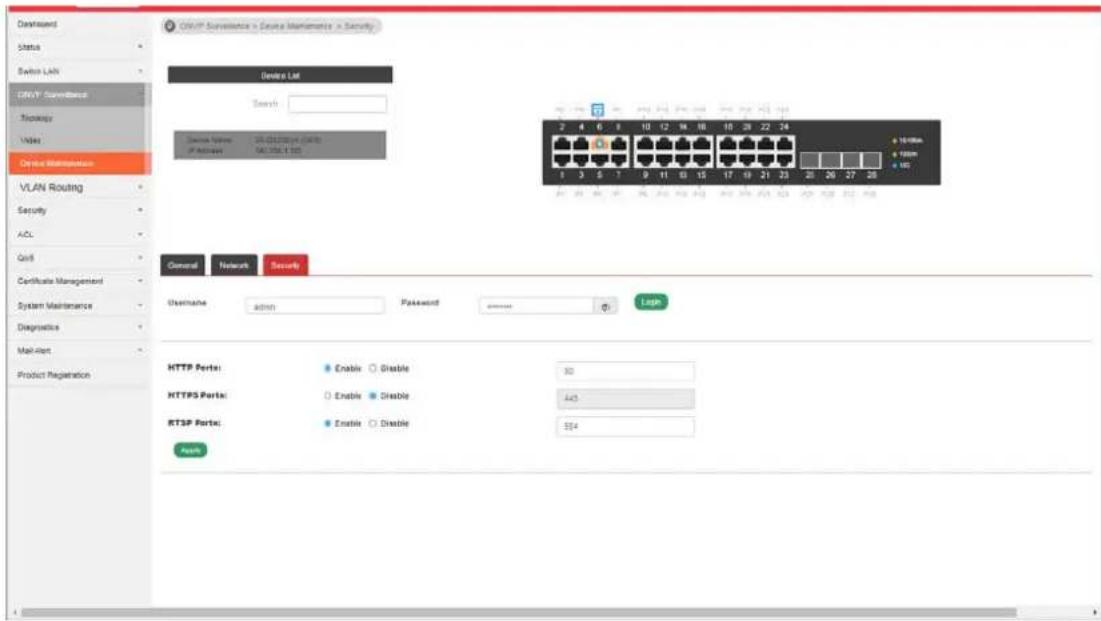Image resolution: width=1101 pixels, height=621 pixels.
Task: Select port 8 on the switch panel
Action: click(x=619, y=144)
